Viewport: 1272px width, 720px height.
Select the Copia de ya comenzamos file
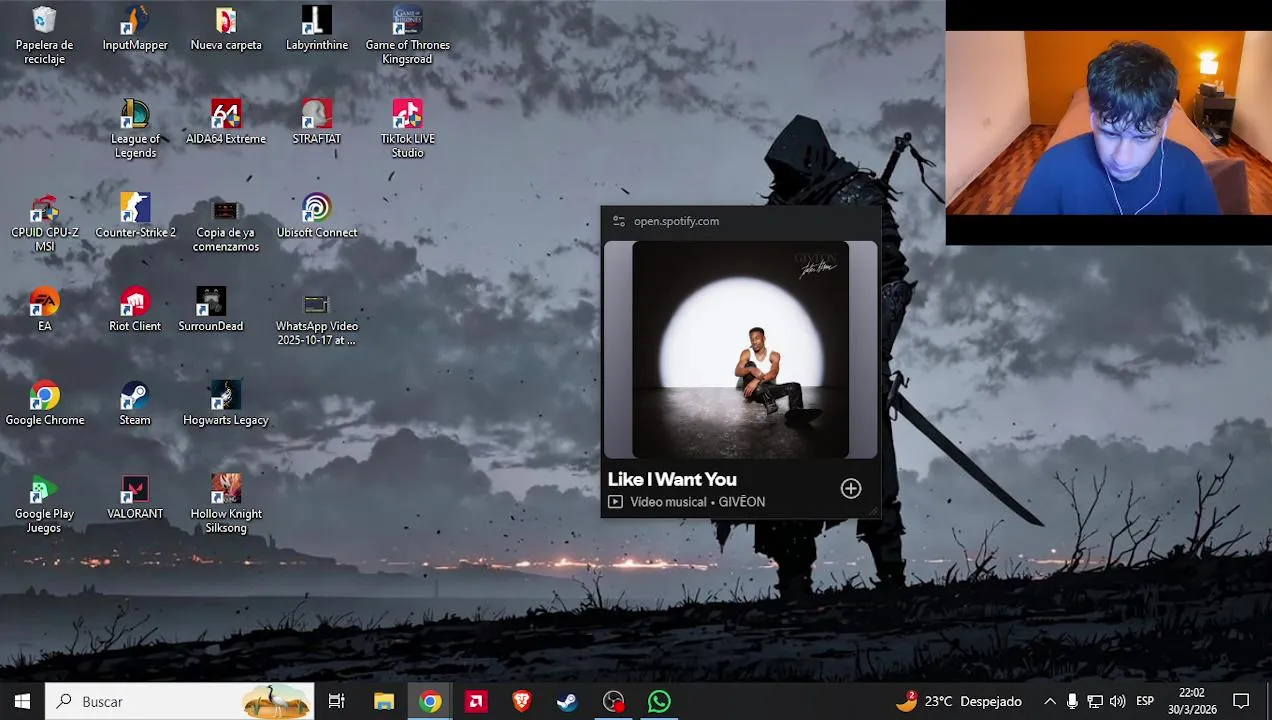point(226,223)
